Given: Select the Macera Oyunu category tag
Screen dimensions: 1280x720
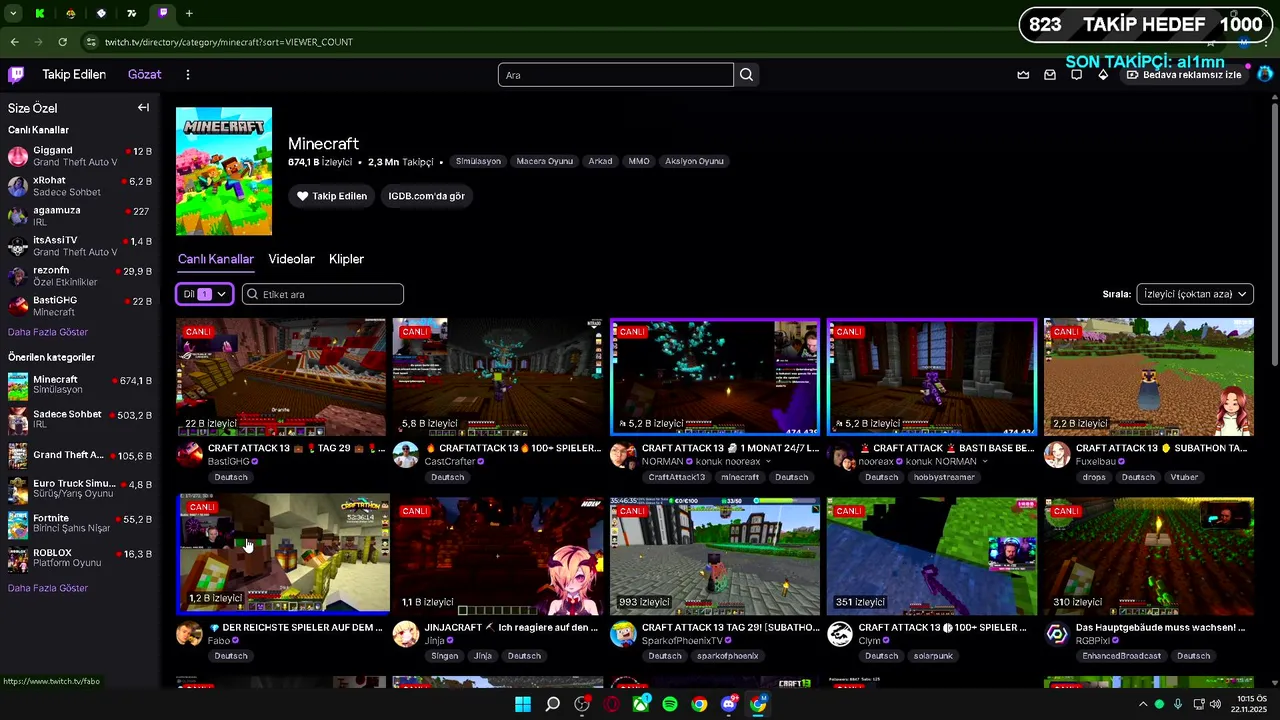Looking at the screenshot, I should pyautogui.click(x=544, y=161).
